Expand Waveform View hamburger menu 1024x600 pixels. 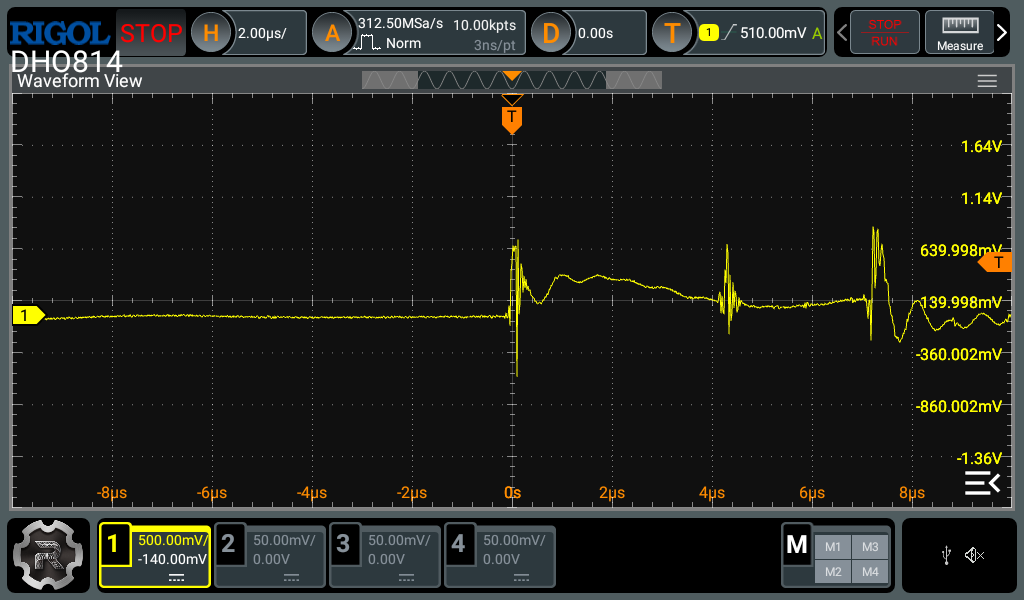987,81
